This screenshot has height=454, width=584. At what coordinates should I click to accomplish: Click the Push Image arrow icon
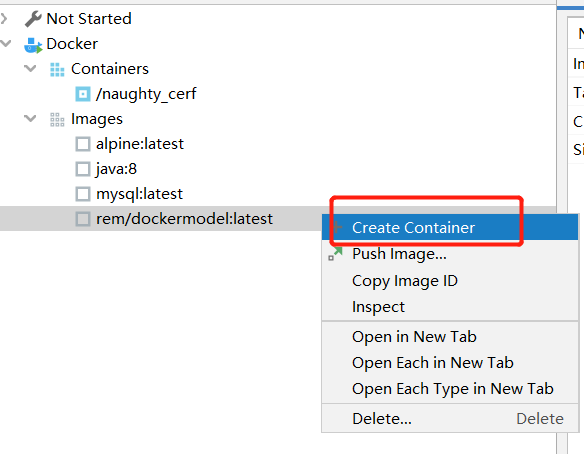click(x=335, y=254)
